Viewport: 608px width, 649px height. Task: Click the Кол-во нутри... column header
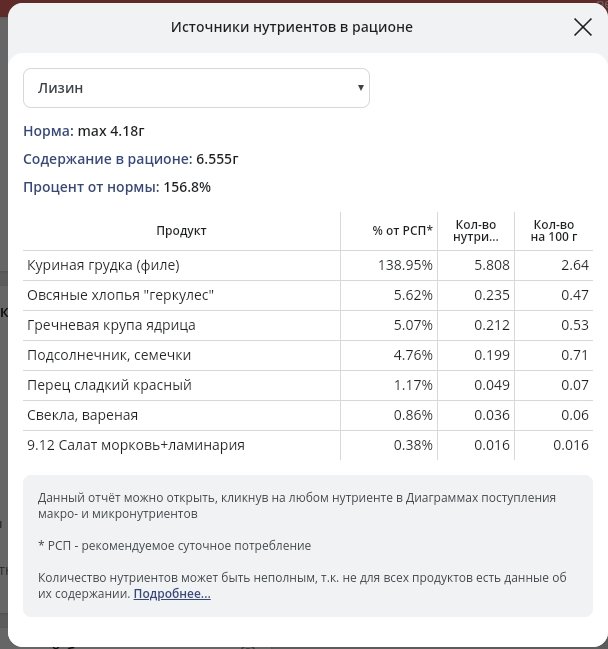pos(477,231)
